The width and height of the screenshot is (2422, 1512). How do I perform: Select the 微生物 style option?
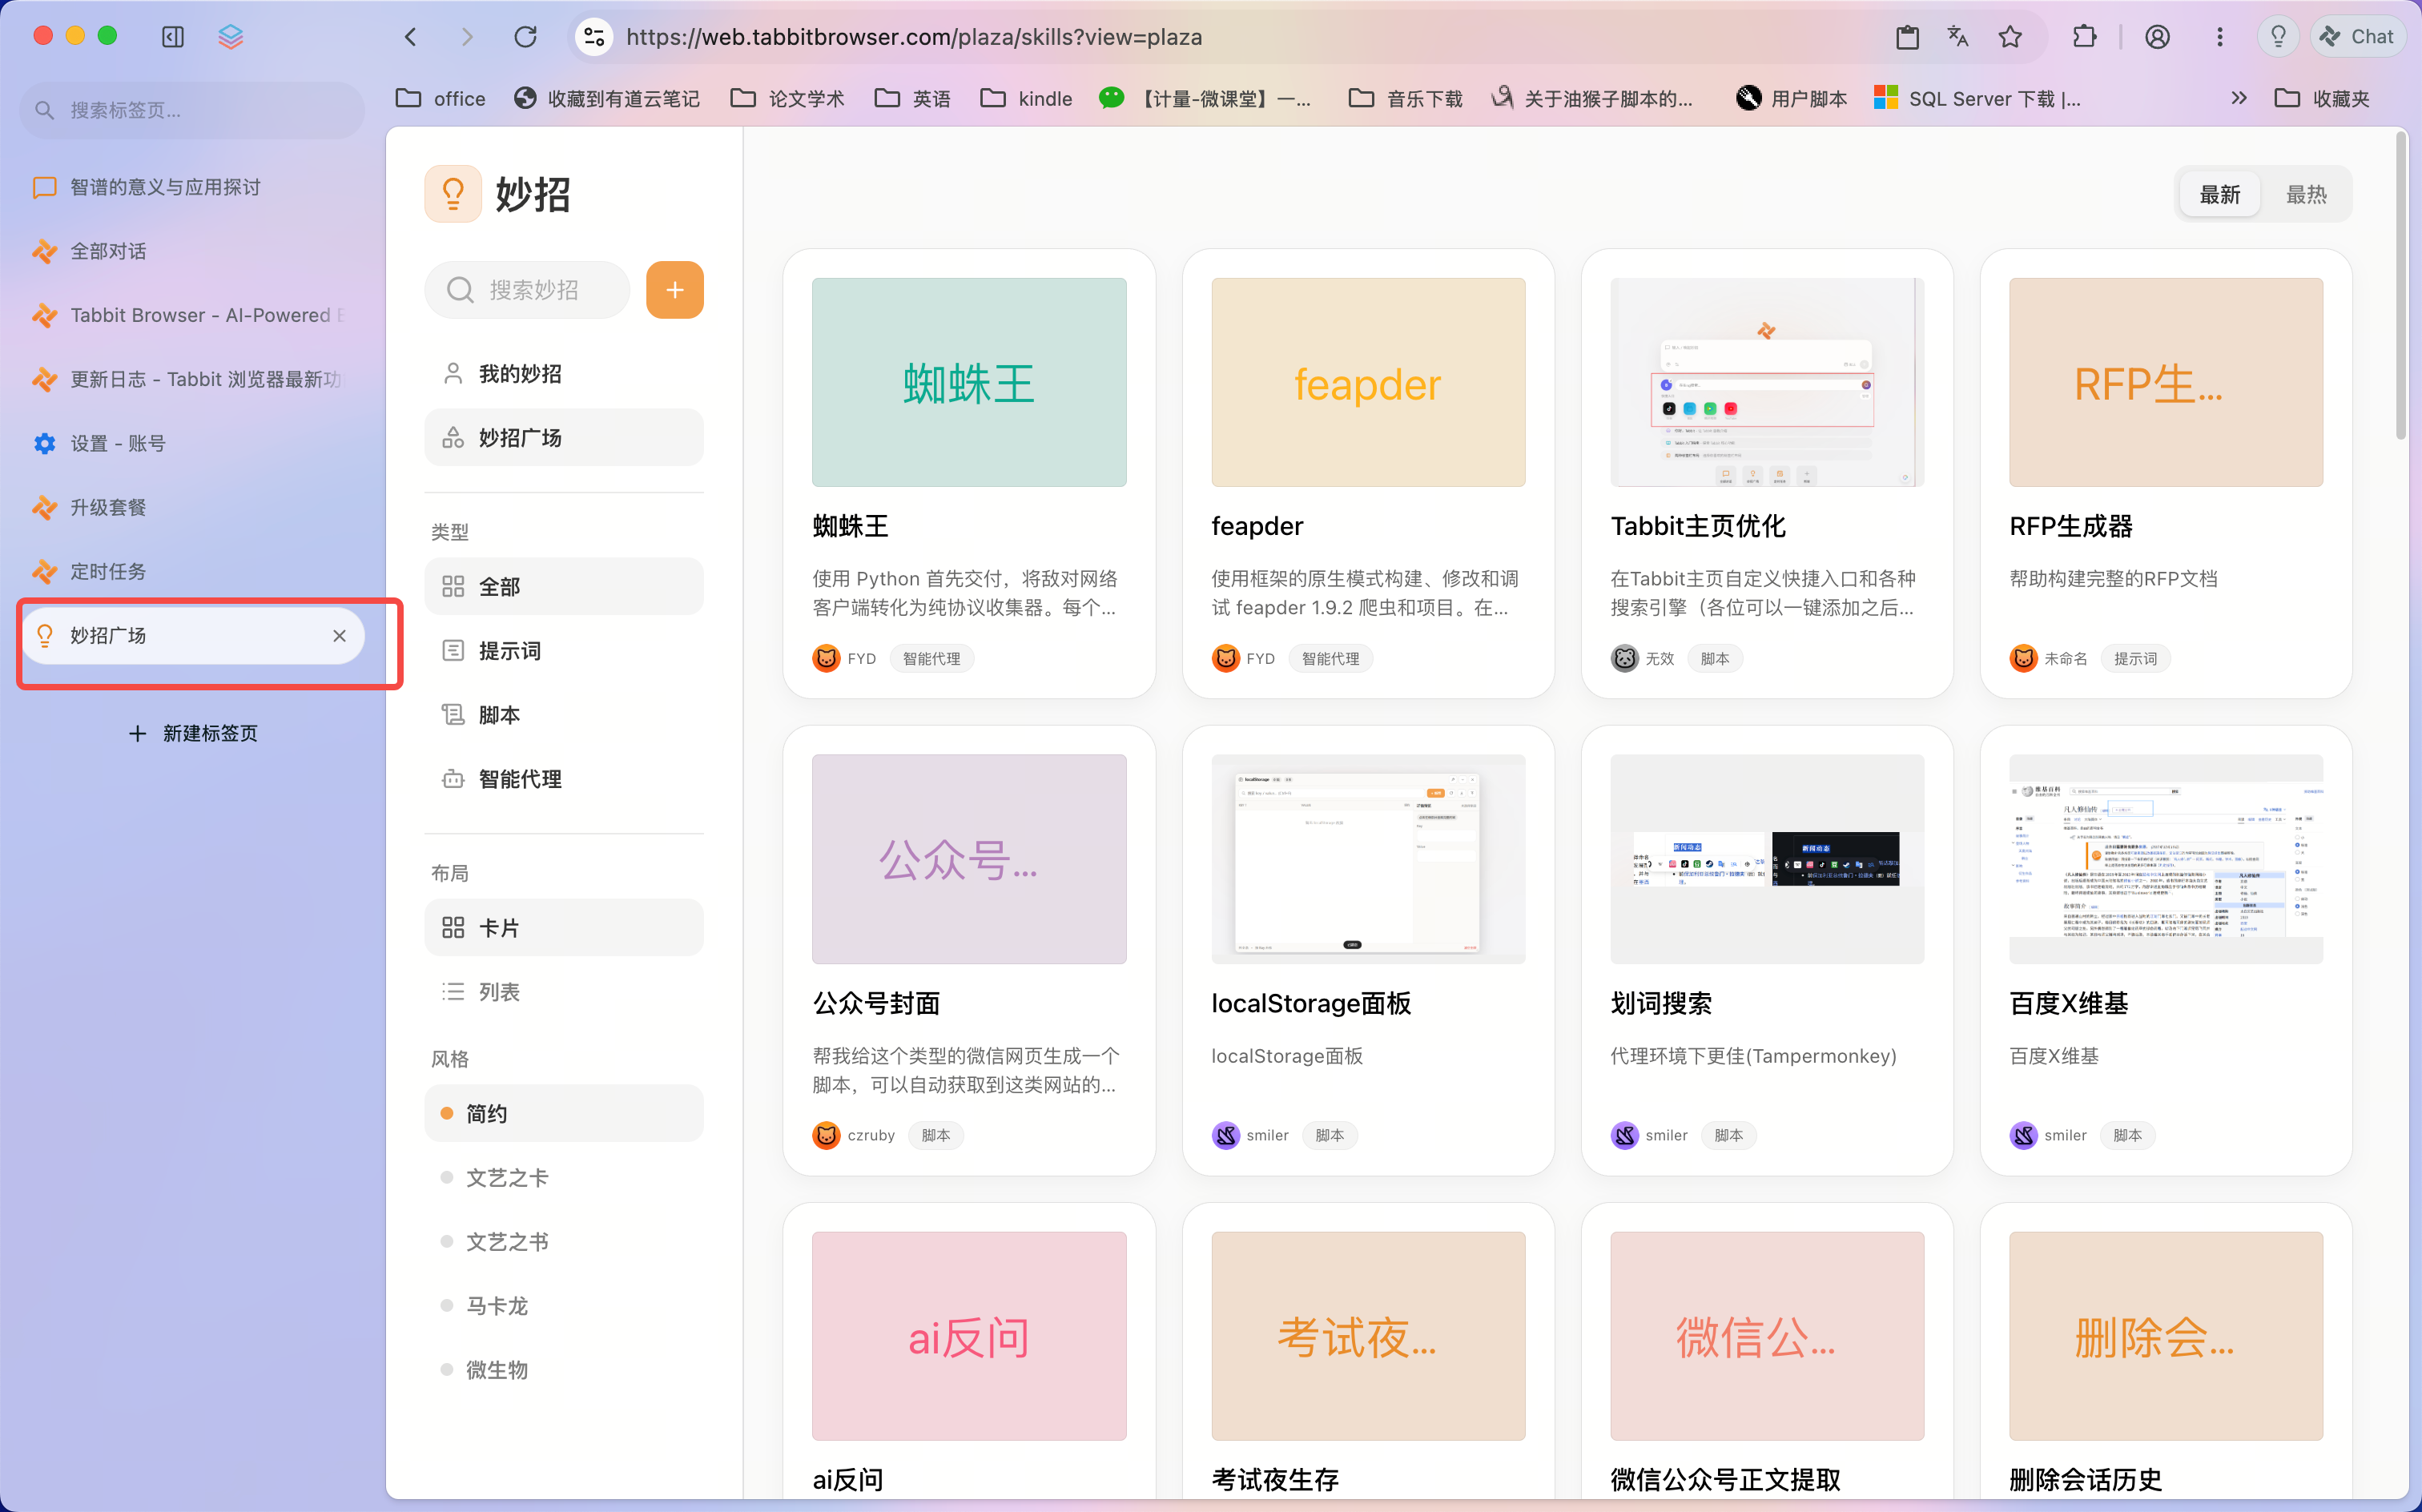pos(564,1369)
